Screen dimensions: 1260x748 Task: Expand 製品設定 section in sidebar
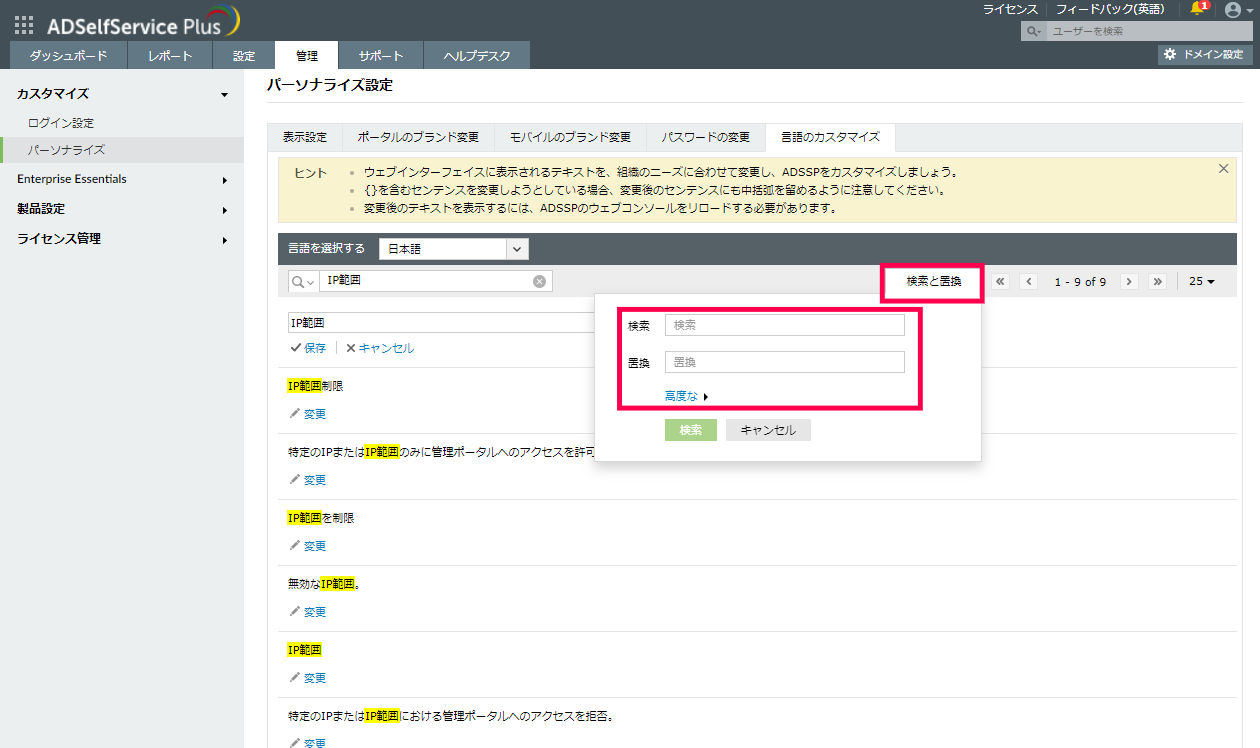pyautogui.click(x=122, y=209)
